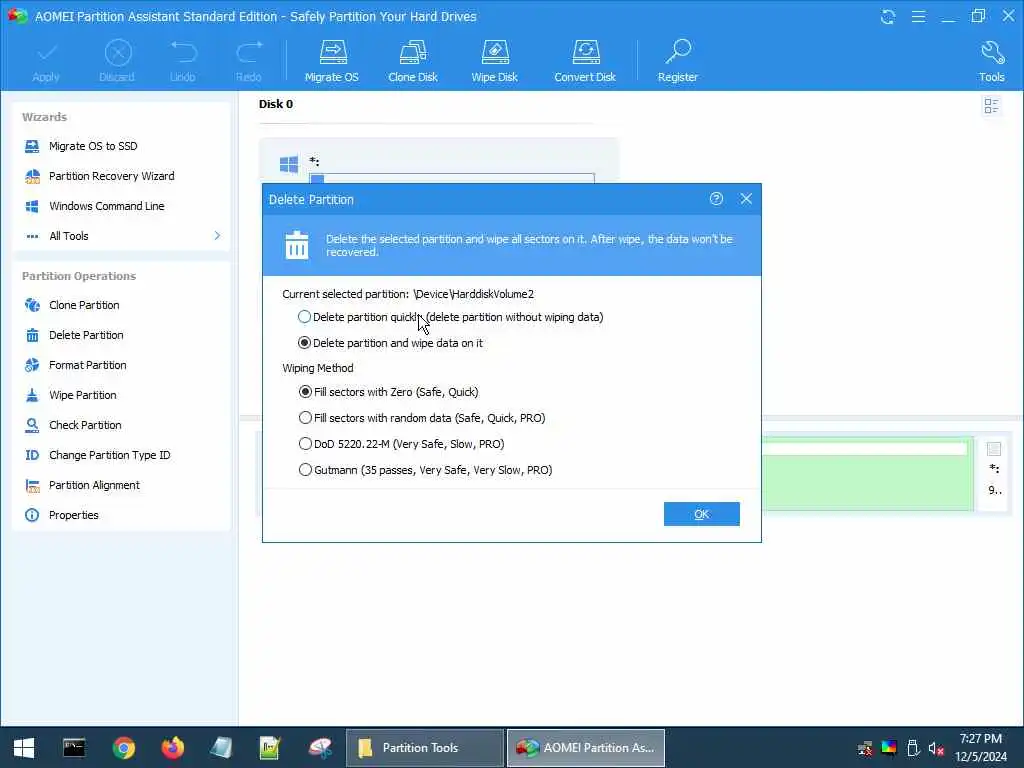Open Google Chrome from taskbar
This screenshot has width=1024, height=768.
point(123,748)
